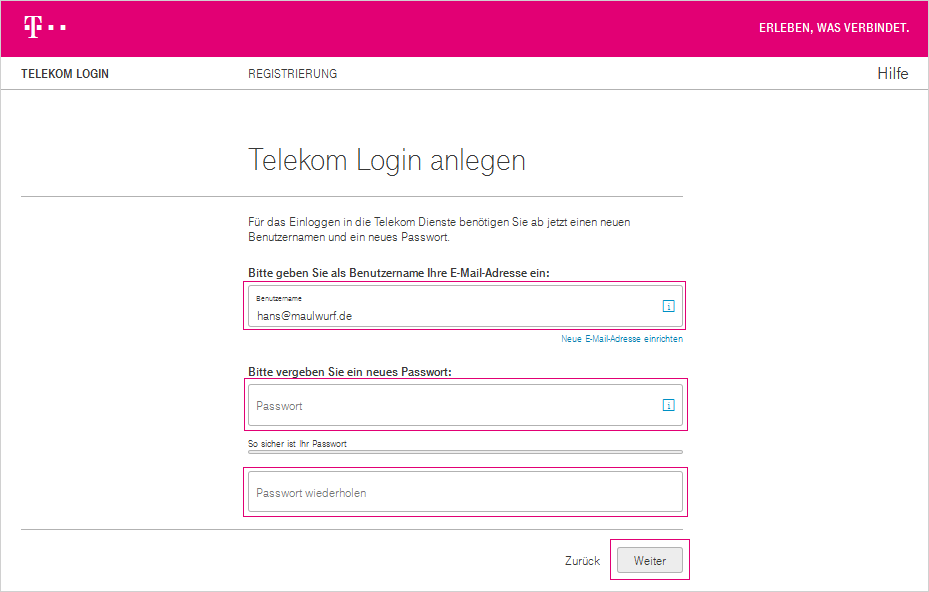Open the info icon in Benutzername field

(668, 306)
